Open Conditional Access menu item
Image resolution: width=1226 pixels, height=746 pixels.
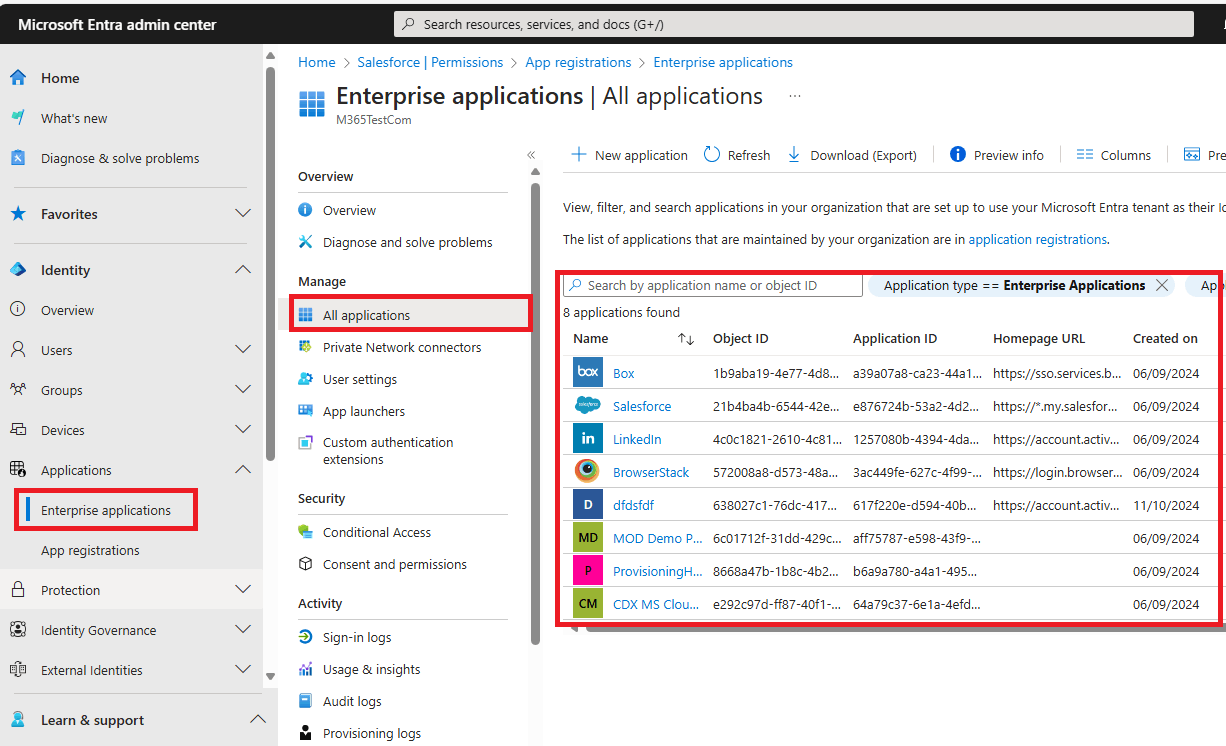coord(377,532)
